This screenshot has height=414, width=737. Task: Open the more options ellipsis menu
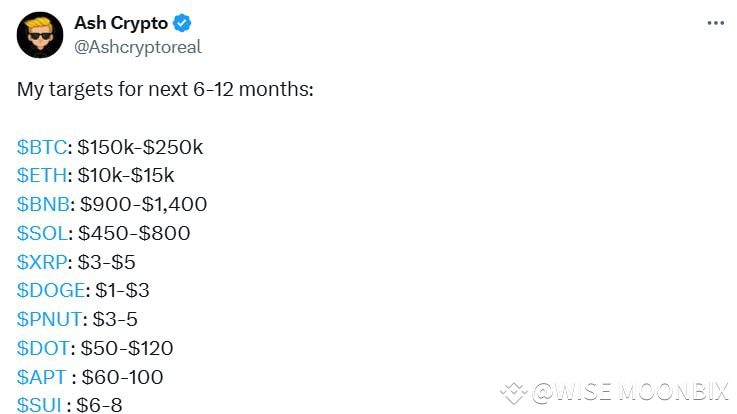(715, 24)
